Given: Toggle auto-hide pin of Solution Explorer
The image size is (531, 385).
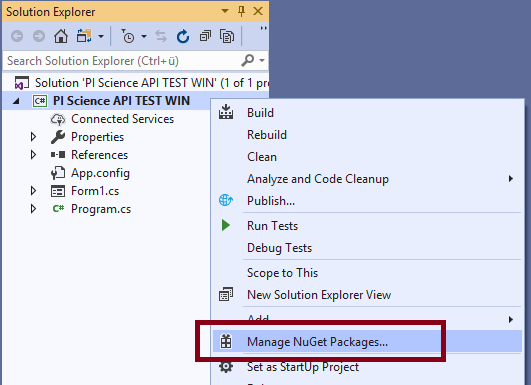Looking at the screenshot, I should 241,11.
